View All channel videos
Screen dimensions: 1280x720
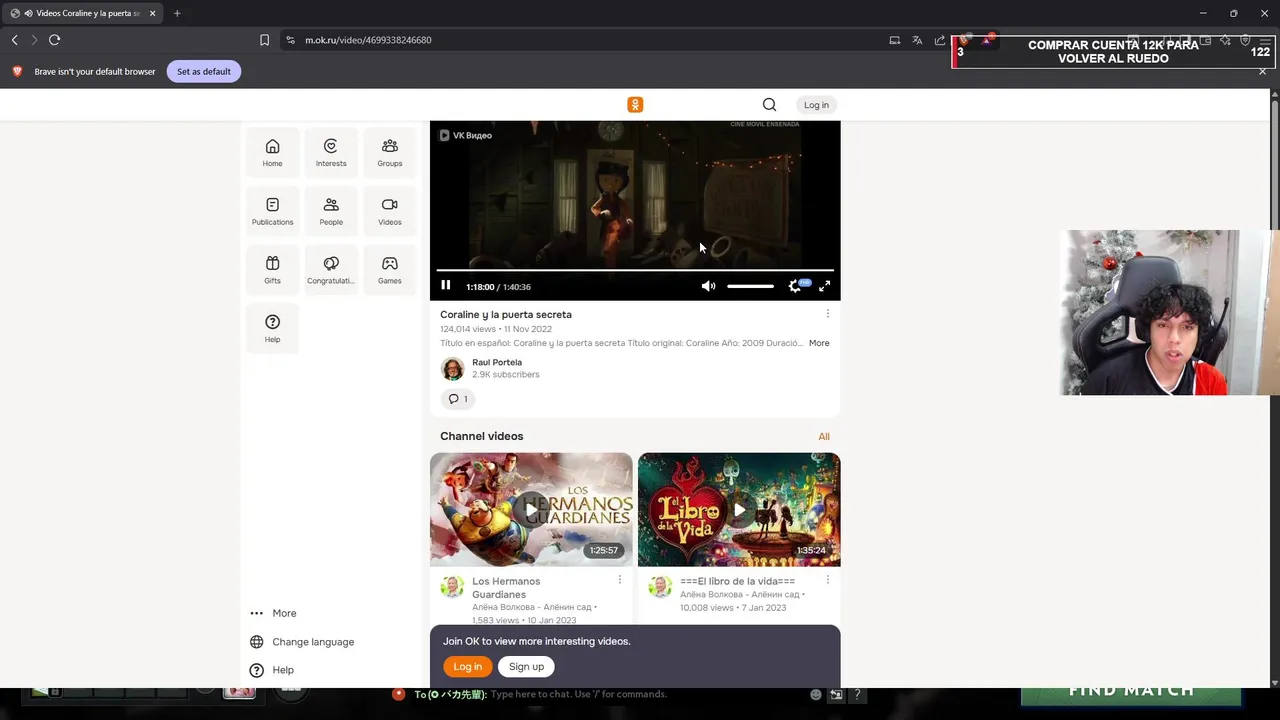coord(824,436)
